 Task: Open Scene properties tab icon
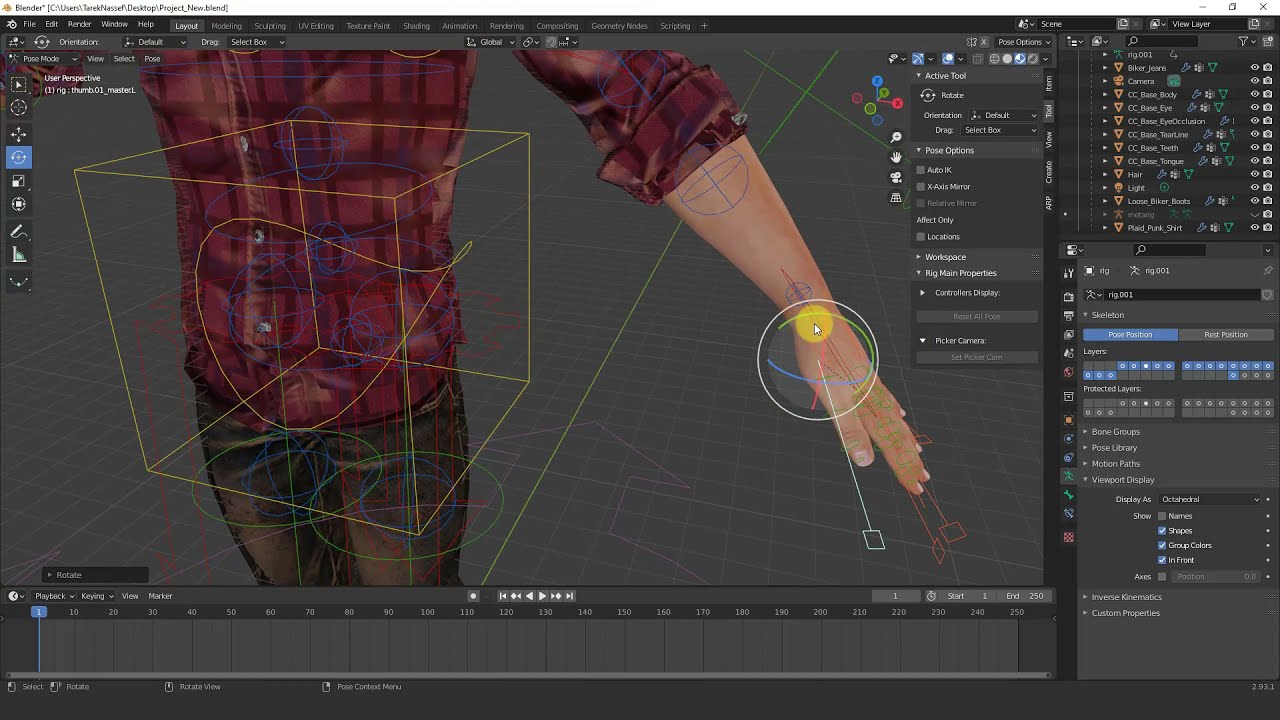1069,354
